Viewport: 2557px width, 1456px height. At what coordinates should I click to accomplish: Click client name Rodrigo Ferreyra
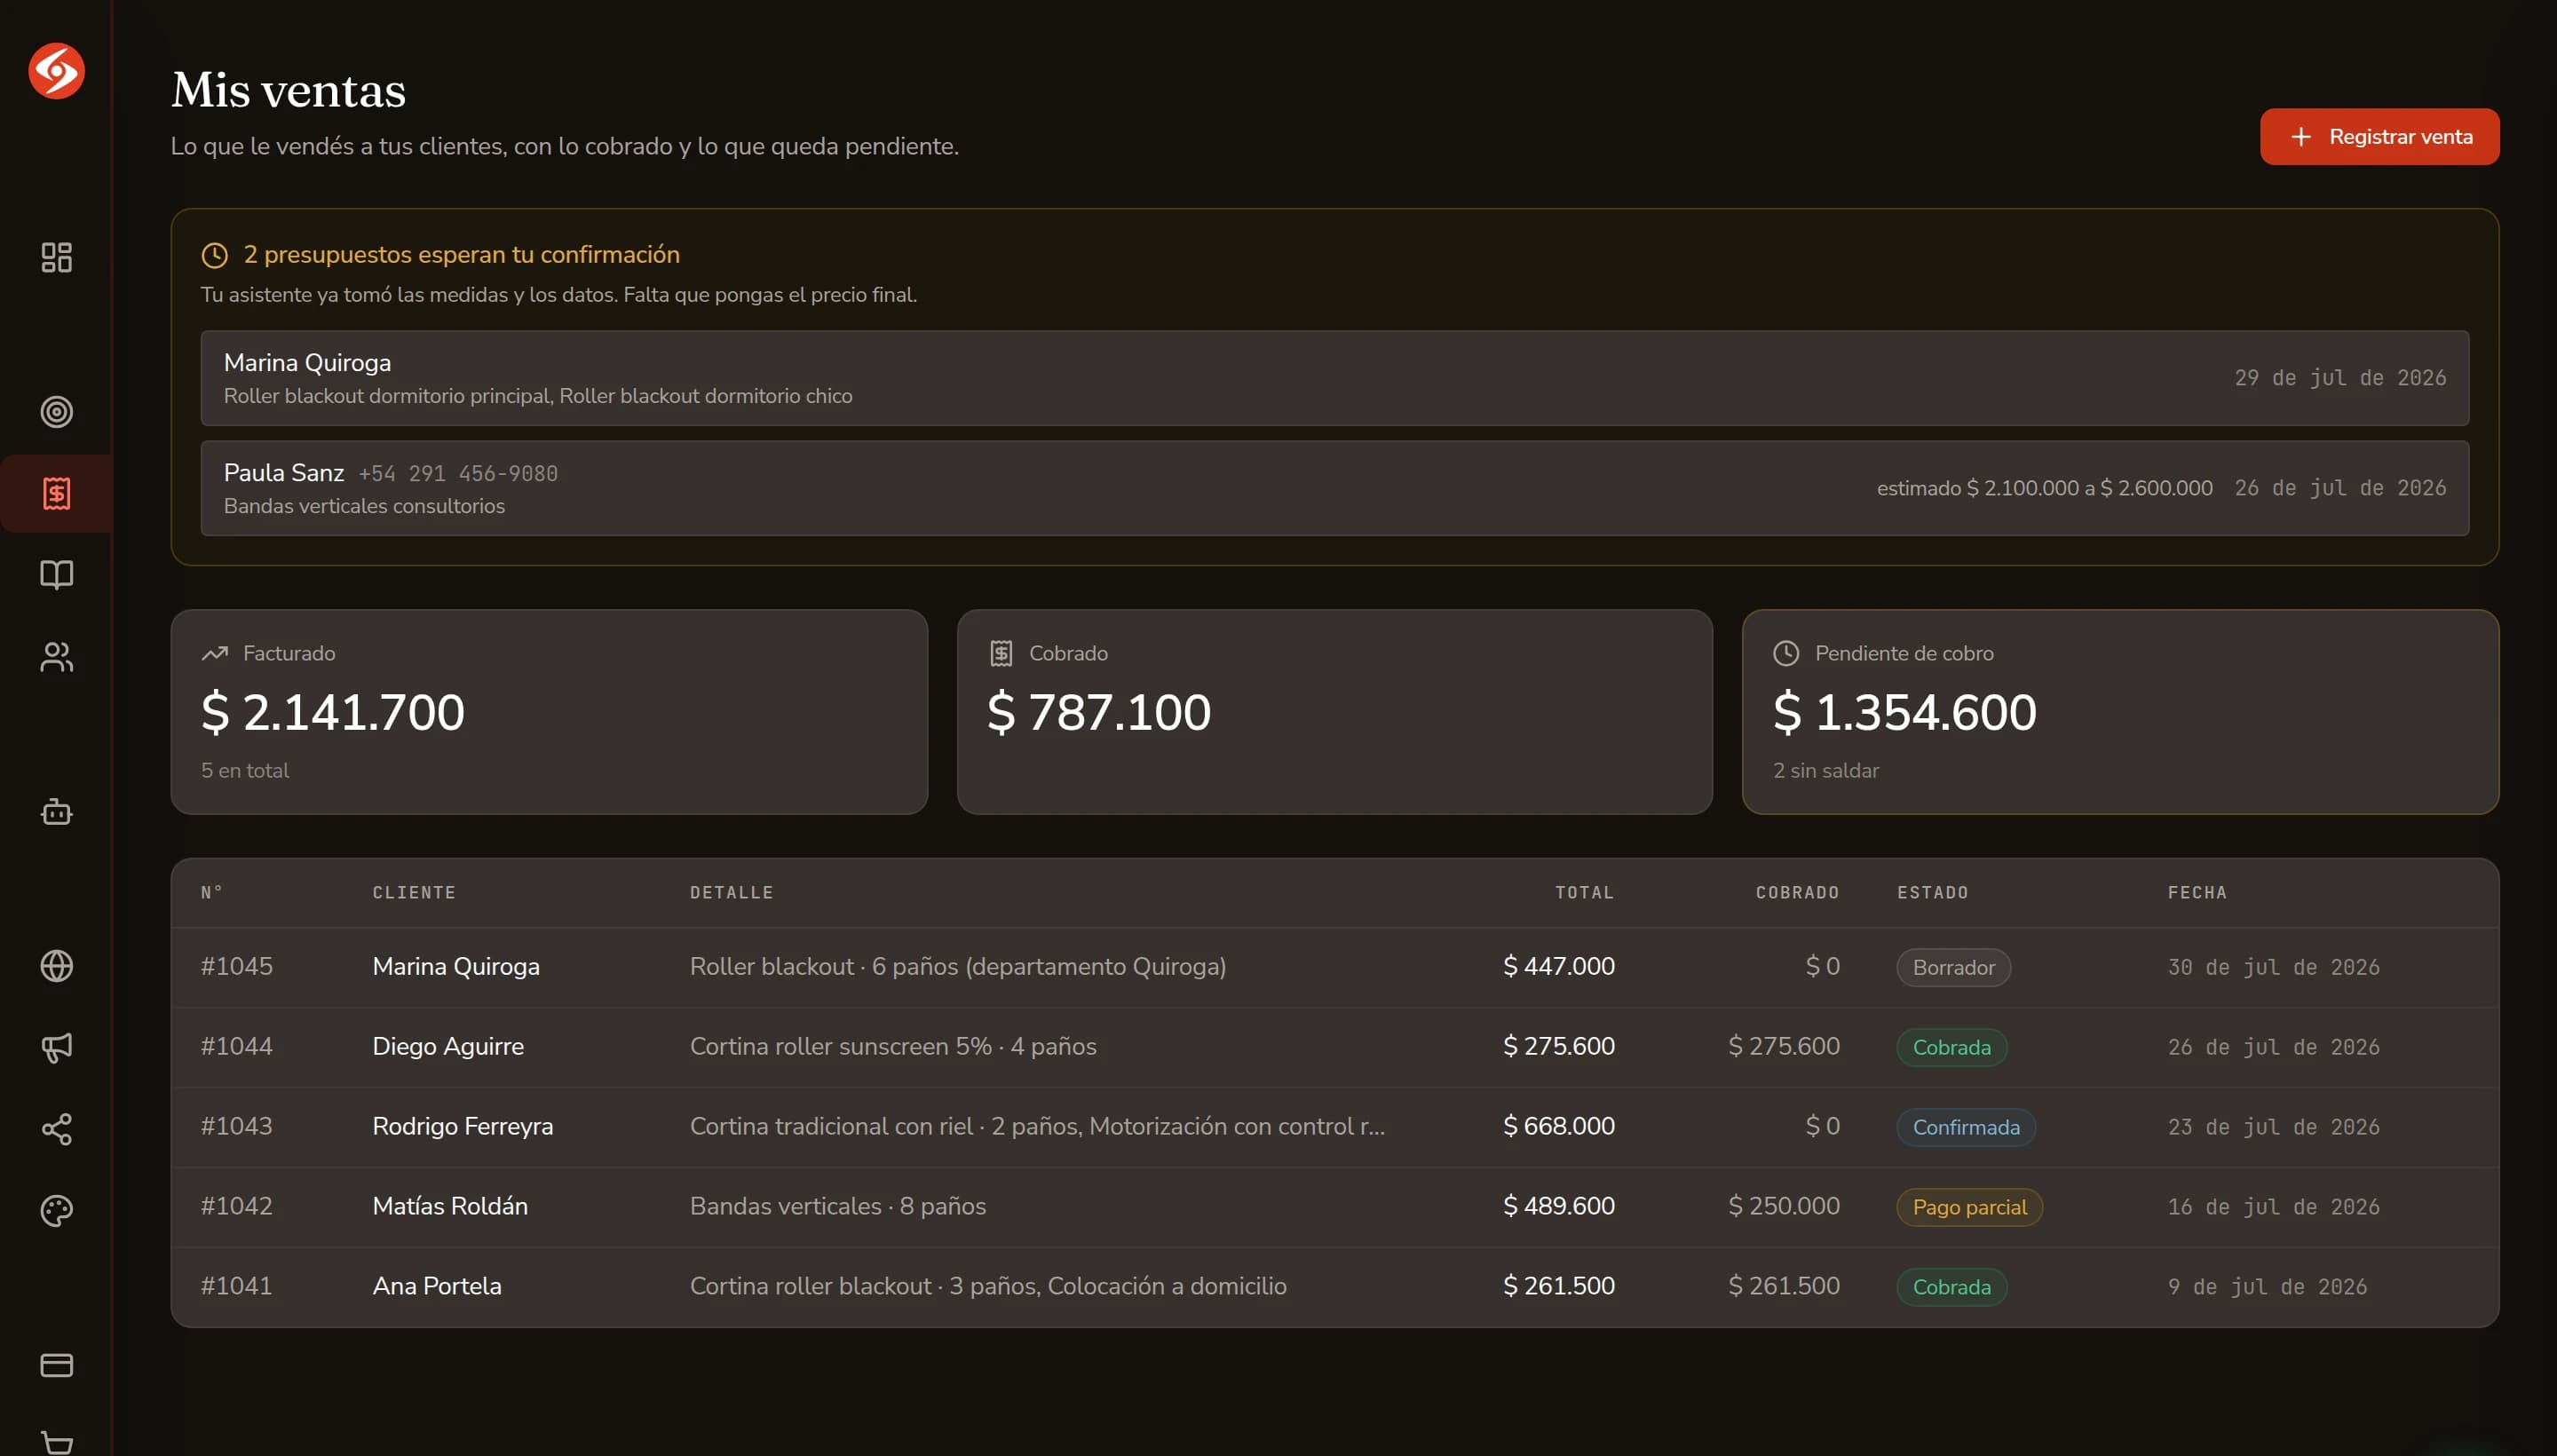pyautogui.click(x=463, y=1126)
